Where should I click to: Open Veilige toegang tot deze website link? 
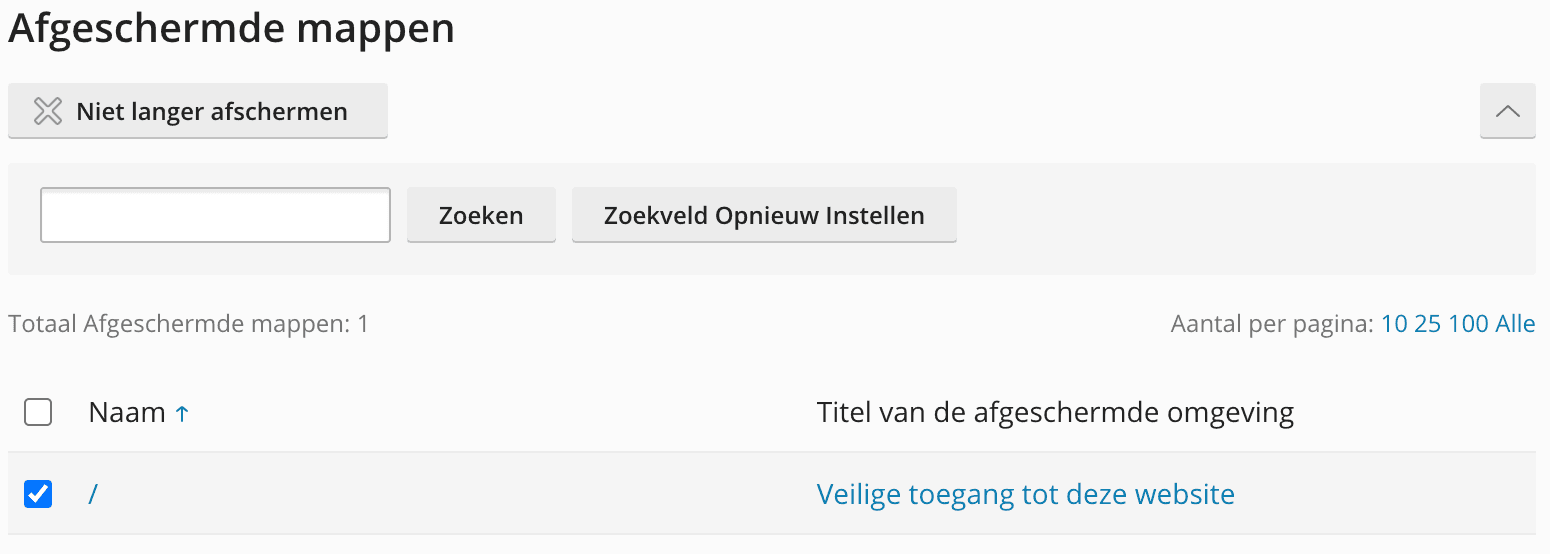[x=1025, y=494]
